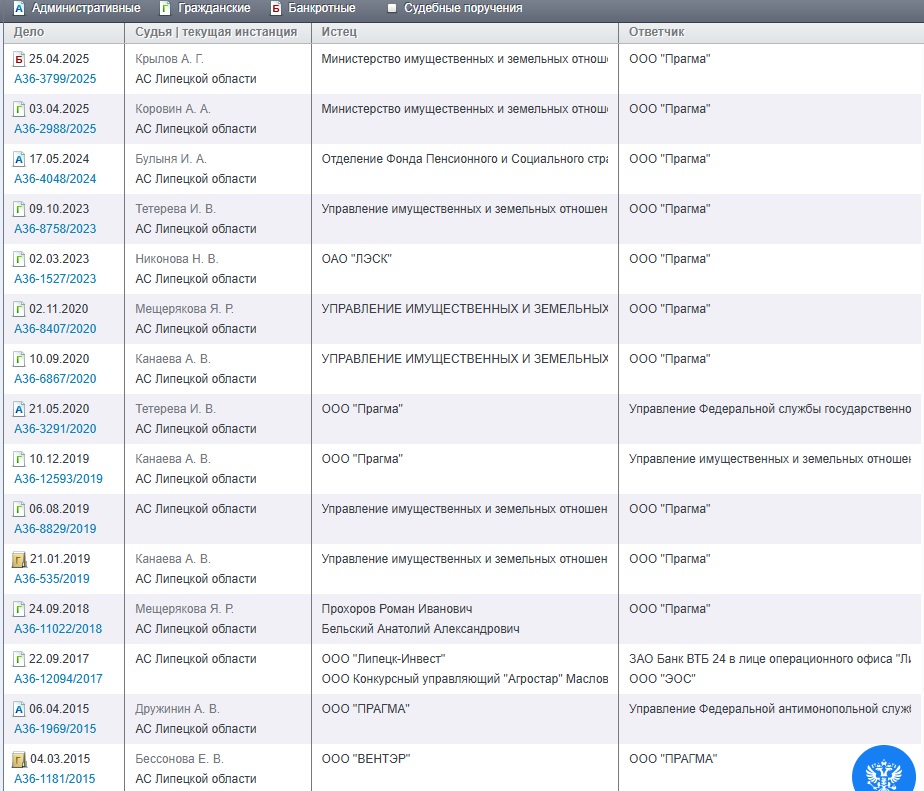This screenshot has height=791, width=924.
Task: Select defendant Управление Федеральной службы государственной
Action: (770, 409)
